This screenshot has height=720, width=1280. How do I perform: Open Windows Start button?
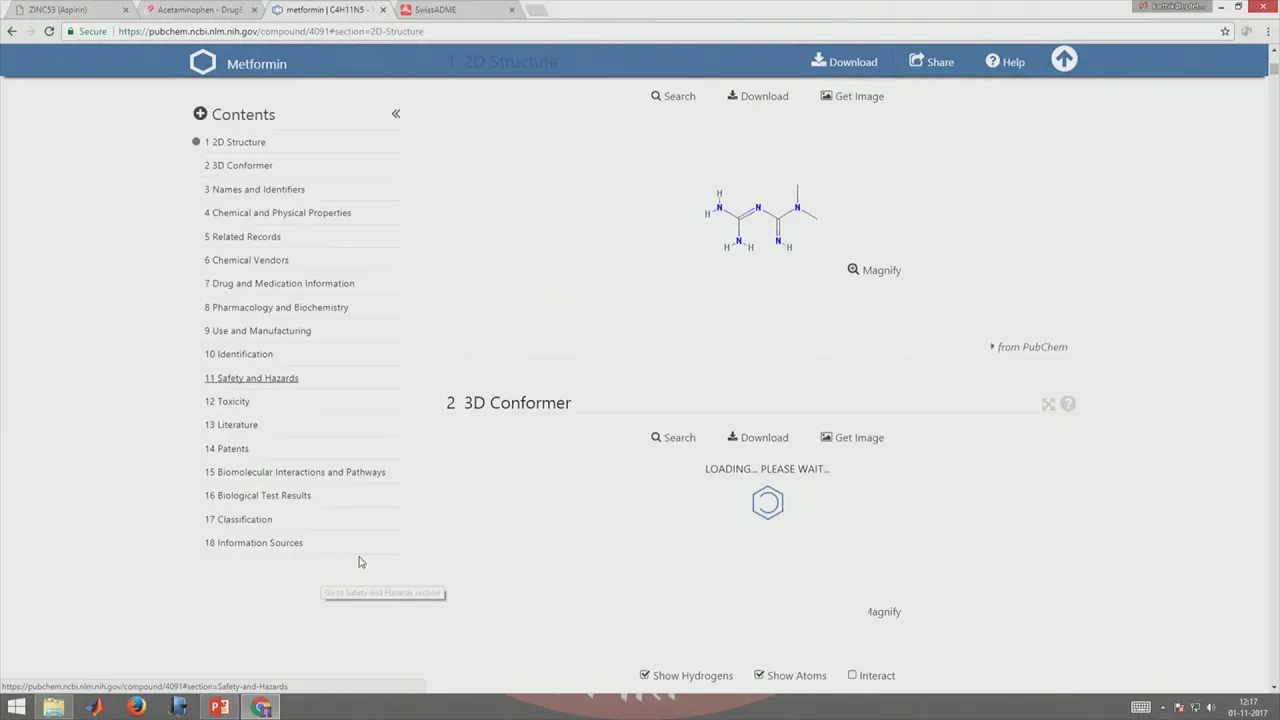pos(17,707)
